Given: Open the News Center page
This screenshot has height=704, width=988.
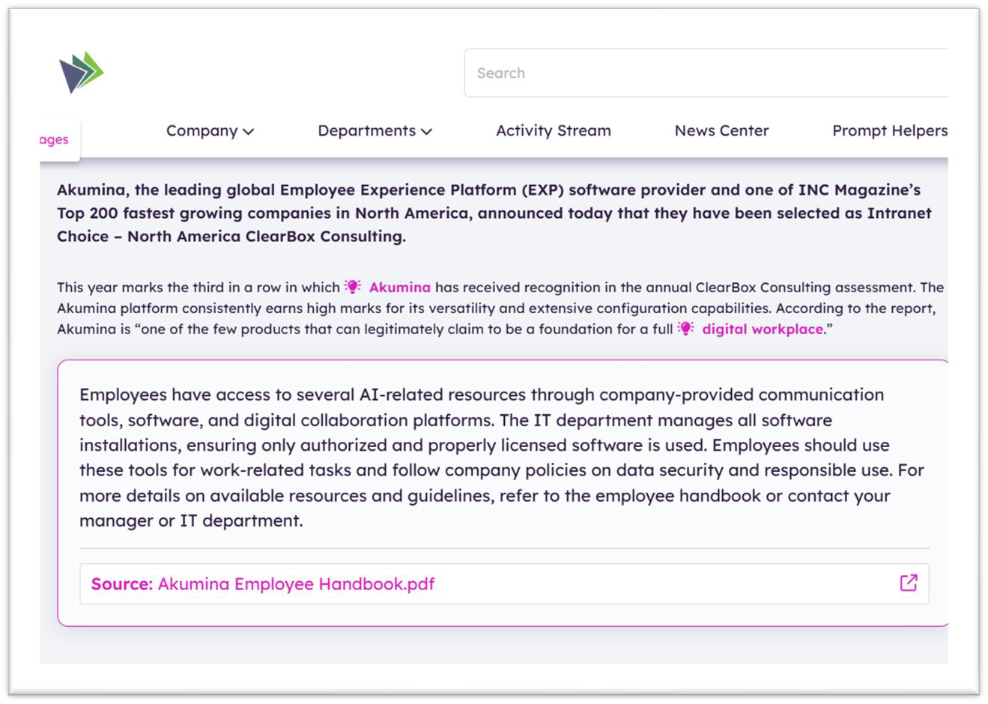Looking at the screenshot, I should point(721,130).
